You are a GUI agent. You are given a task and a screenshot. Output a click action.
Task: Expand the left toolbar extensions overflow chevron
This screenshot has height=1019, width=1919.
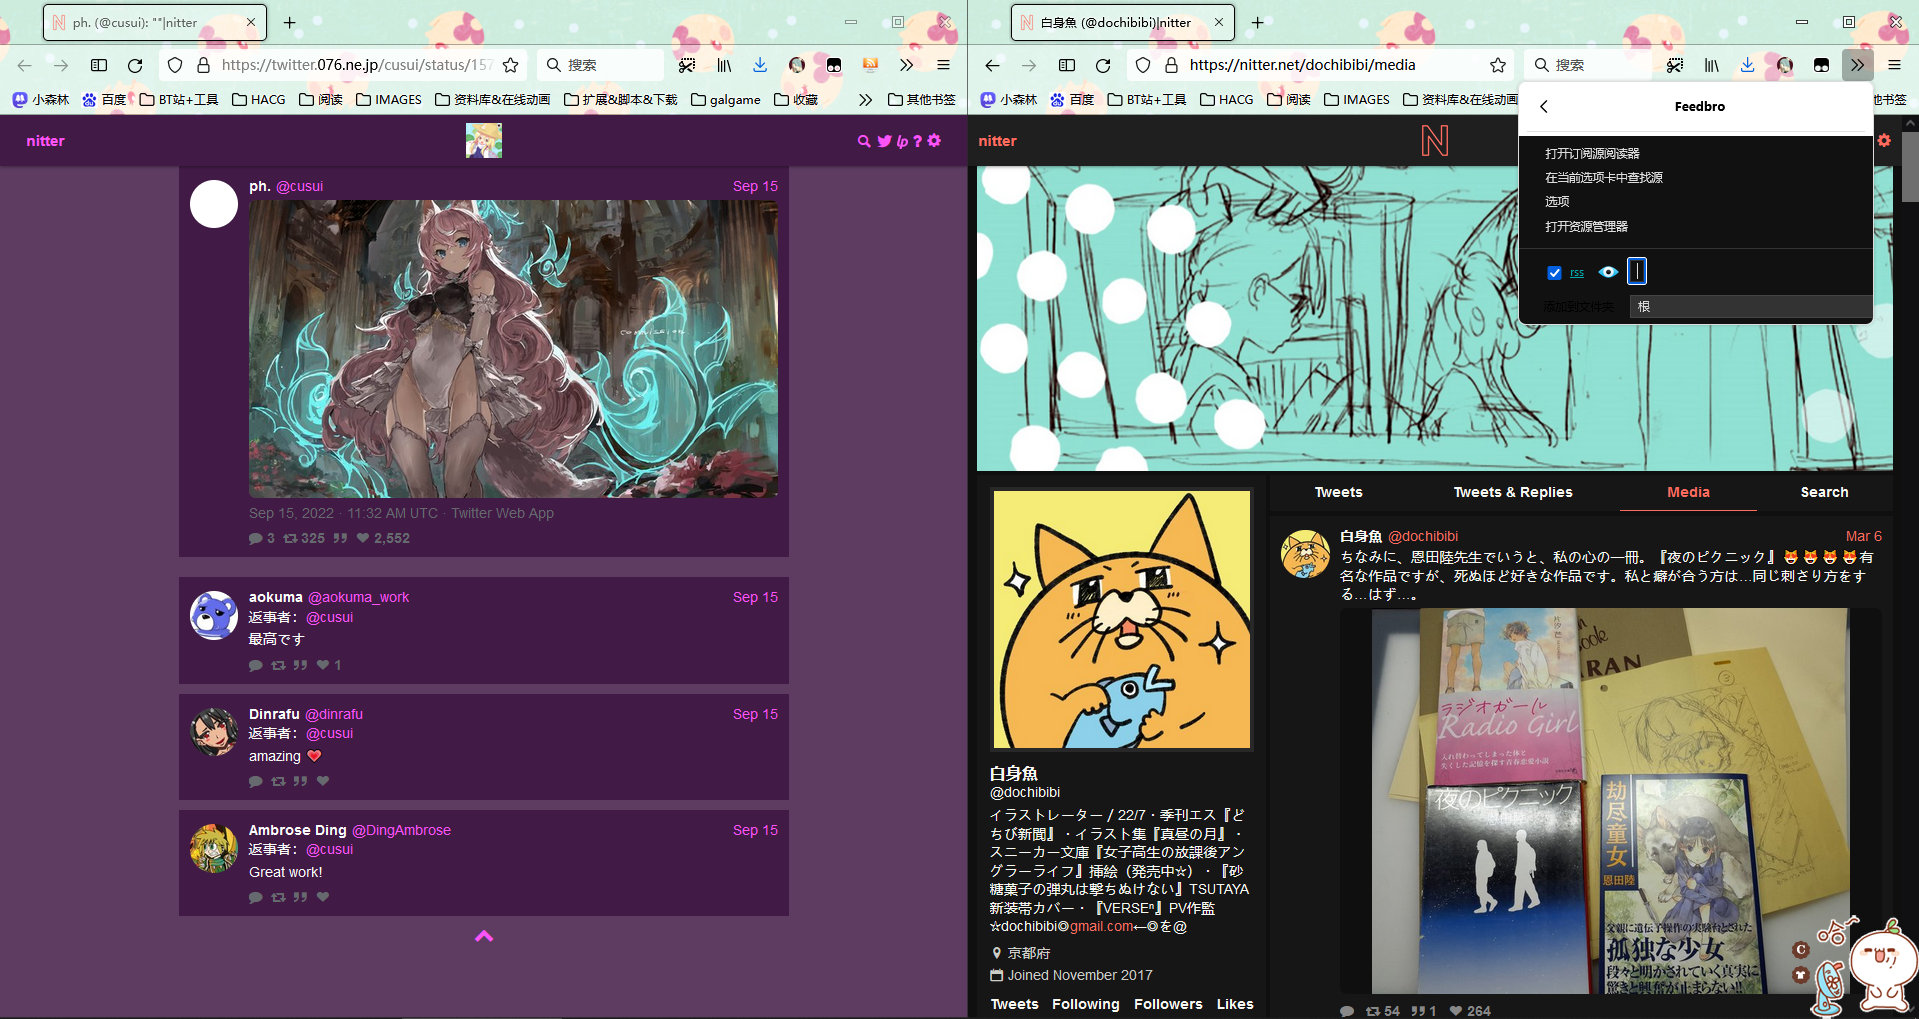point(906,65)
